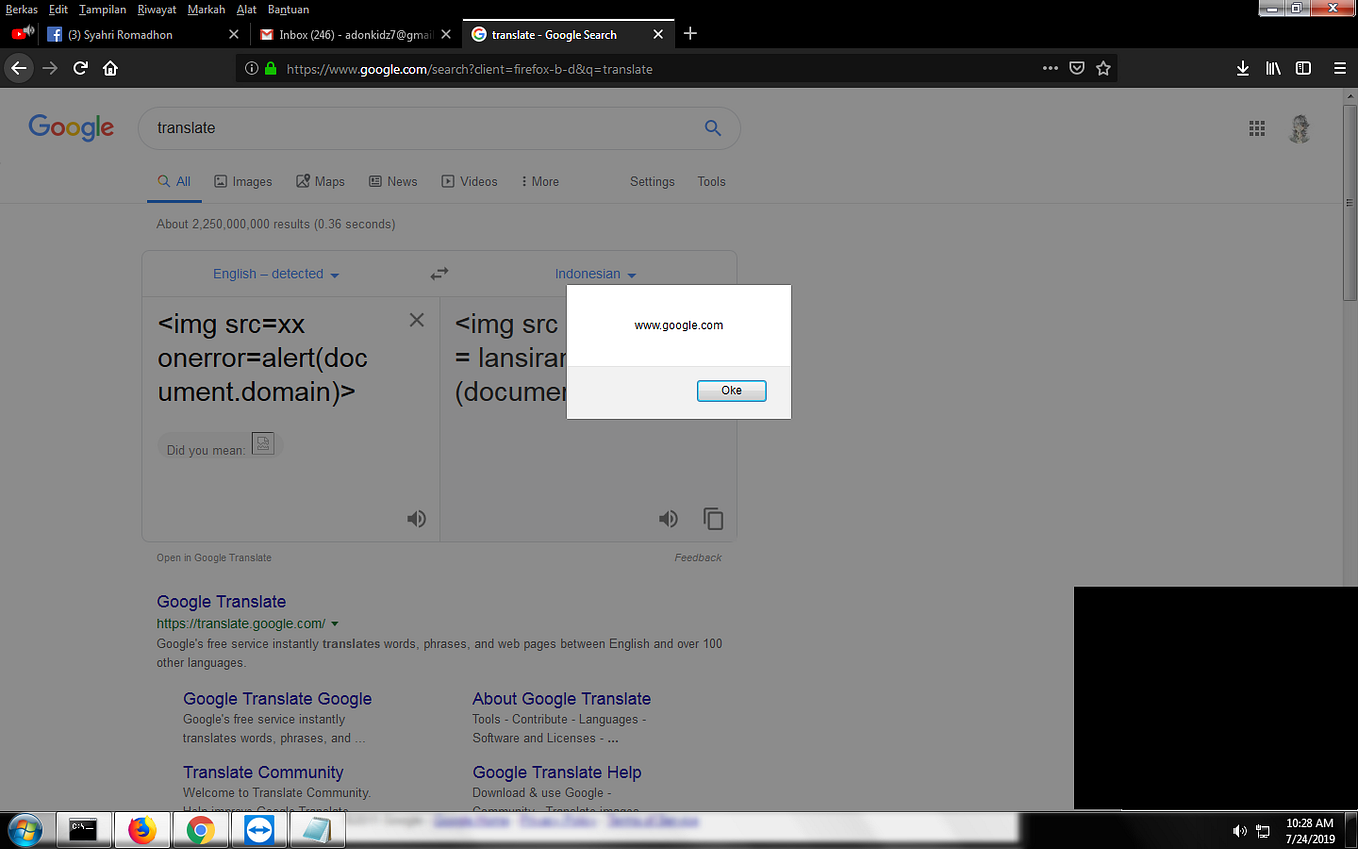
Task: Open the volume control in system tray
Action: tap(1239, 830)
